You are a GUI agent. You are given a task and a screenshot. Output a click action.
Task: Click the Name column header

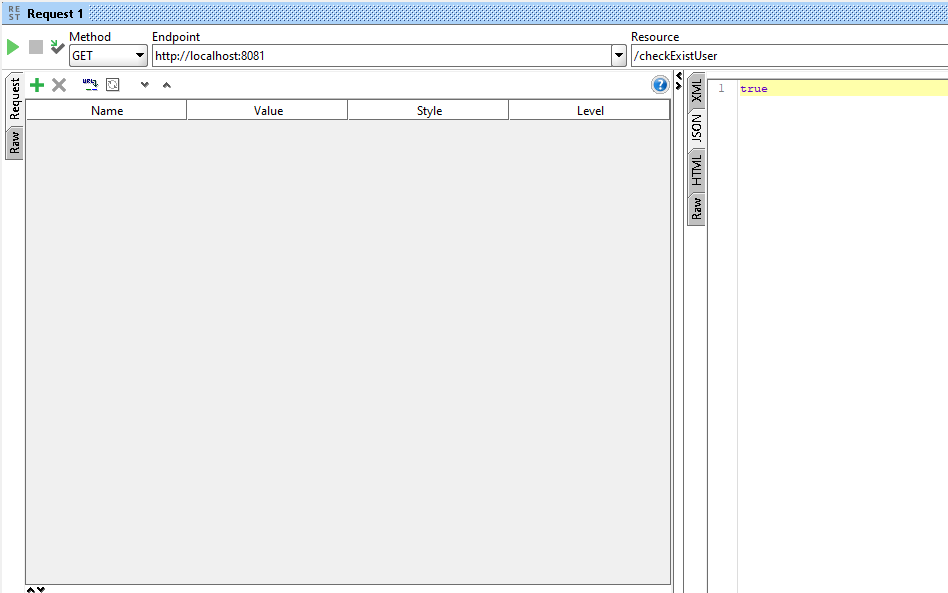pyautogui.click(x=107, y=111)
